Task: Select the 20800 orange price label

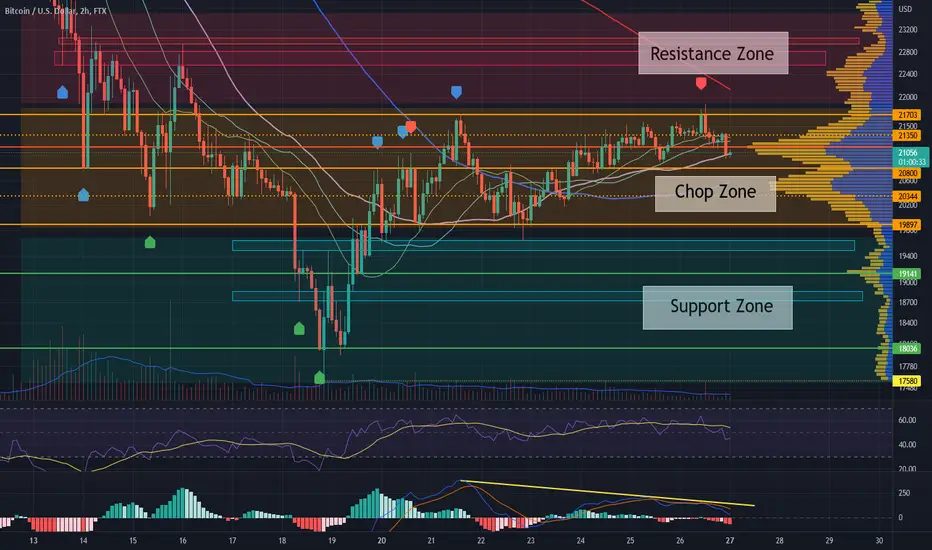Action: (x=907, y=173)
